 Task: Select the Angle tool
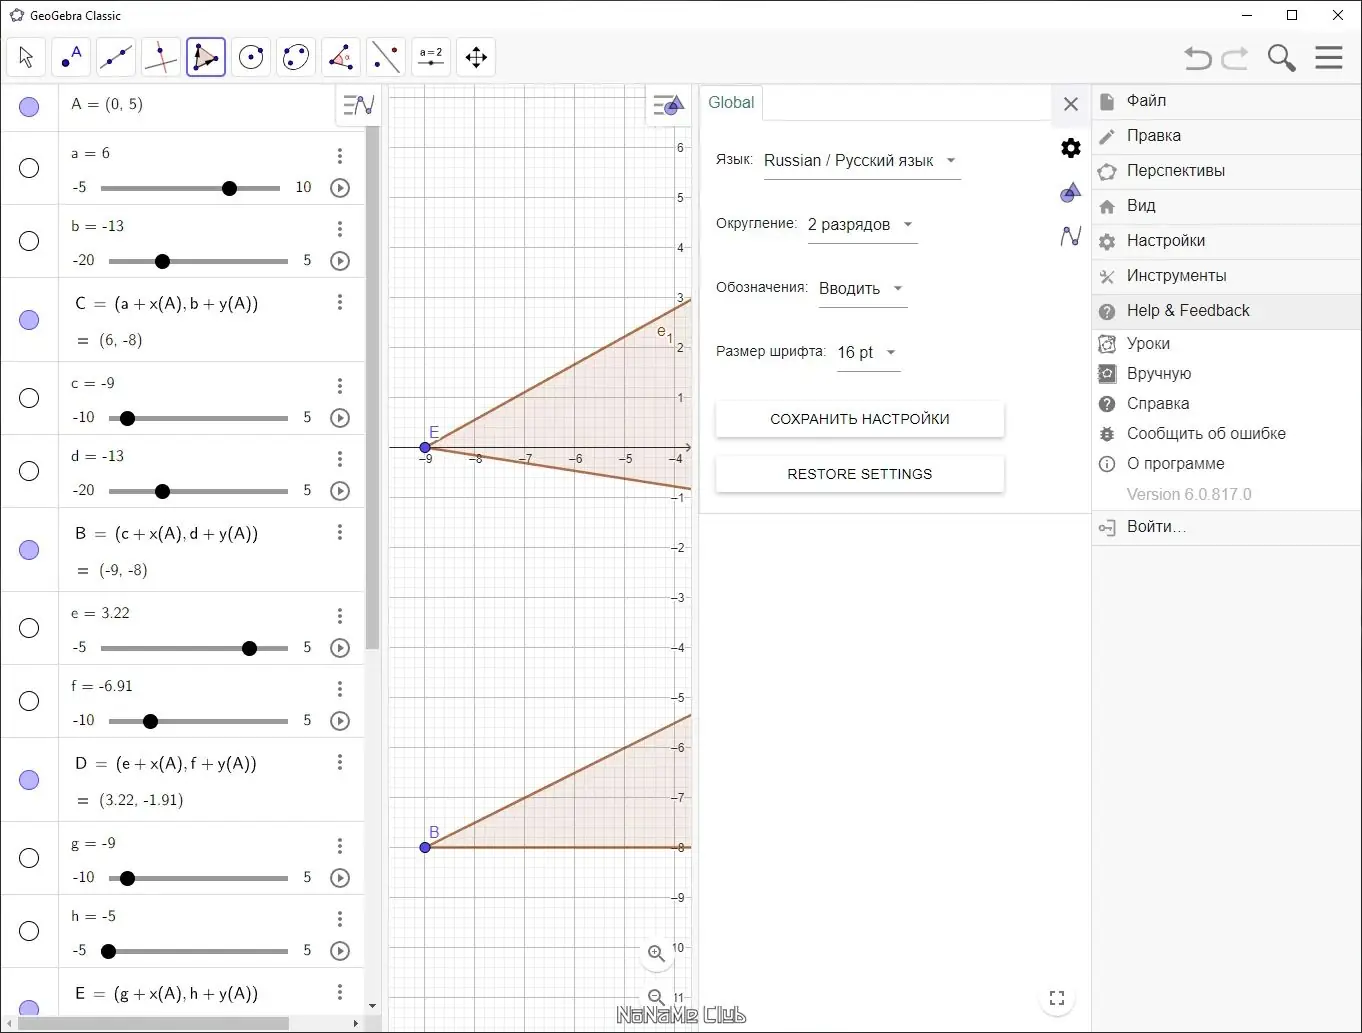pyautogui.click(x=341, y=57)
